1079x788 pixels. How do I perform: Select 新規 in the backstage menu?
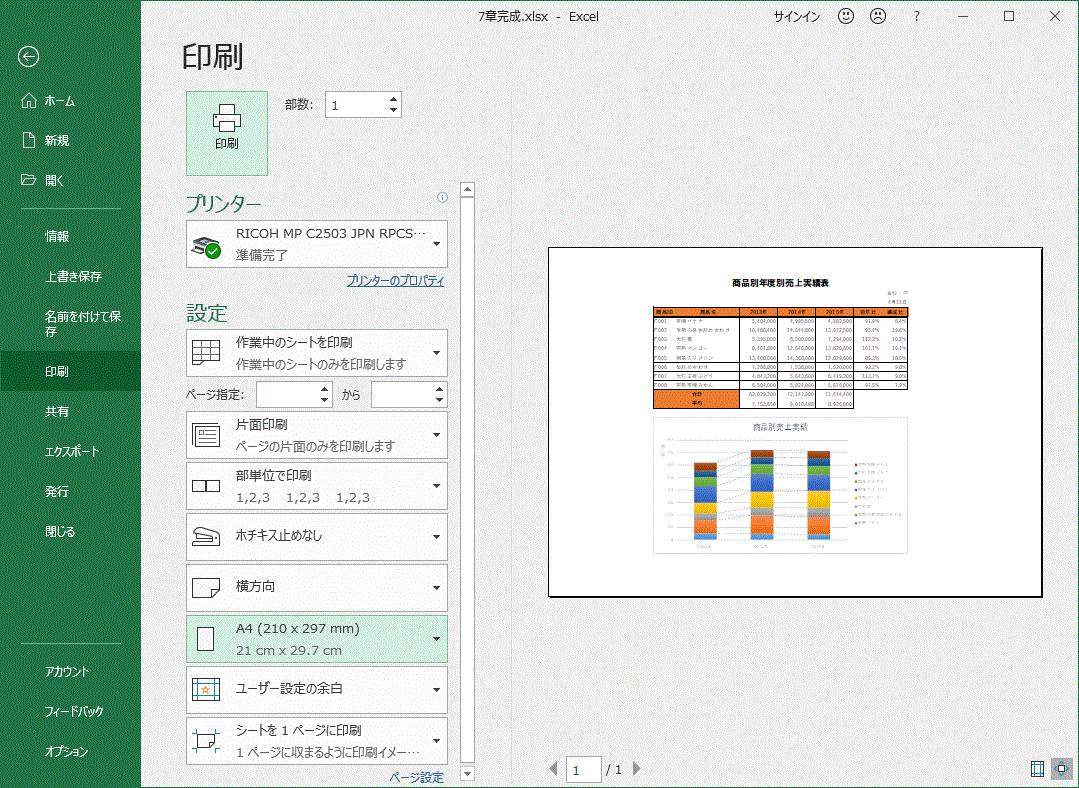click(70, 140)
